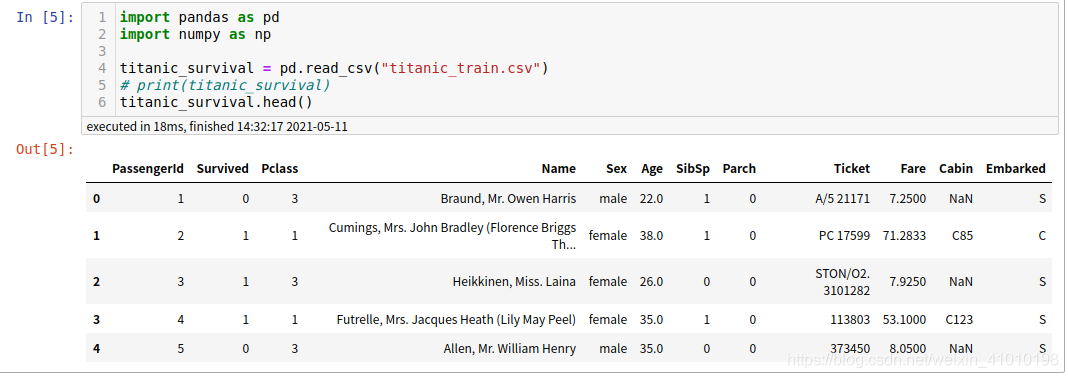Click the pd.read_csv code line
Viewport: 1068px width, 378px height.
coord(334,68)
